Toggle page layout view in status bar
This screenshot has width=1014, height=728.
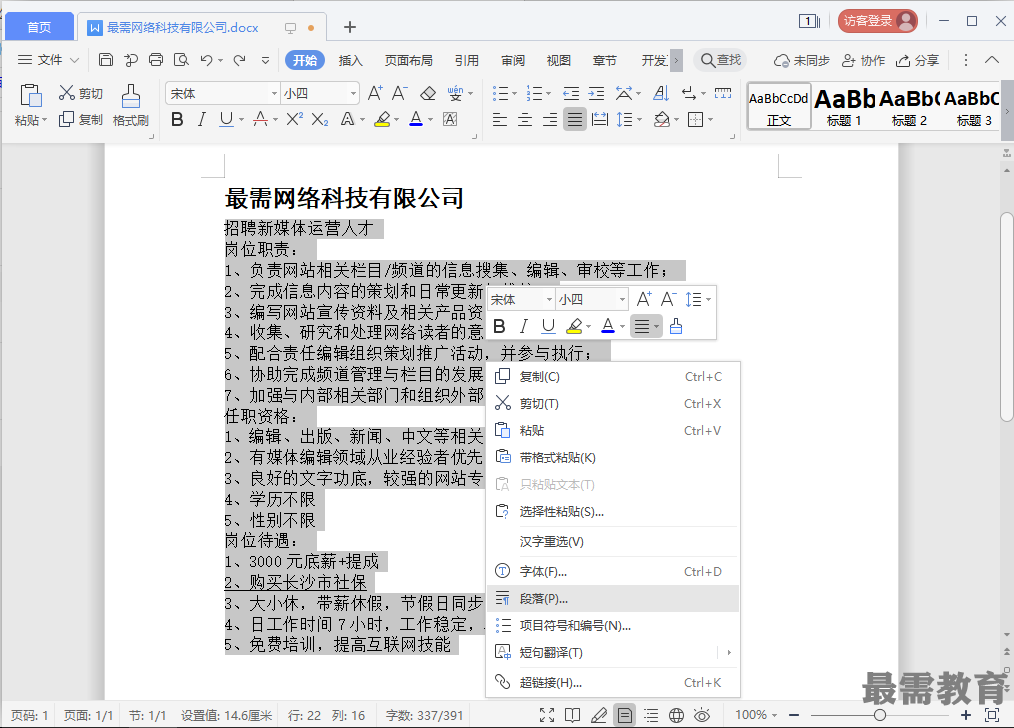(625, 715)
